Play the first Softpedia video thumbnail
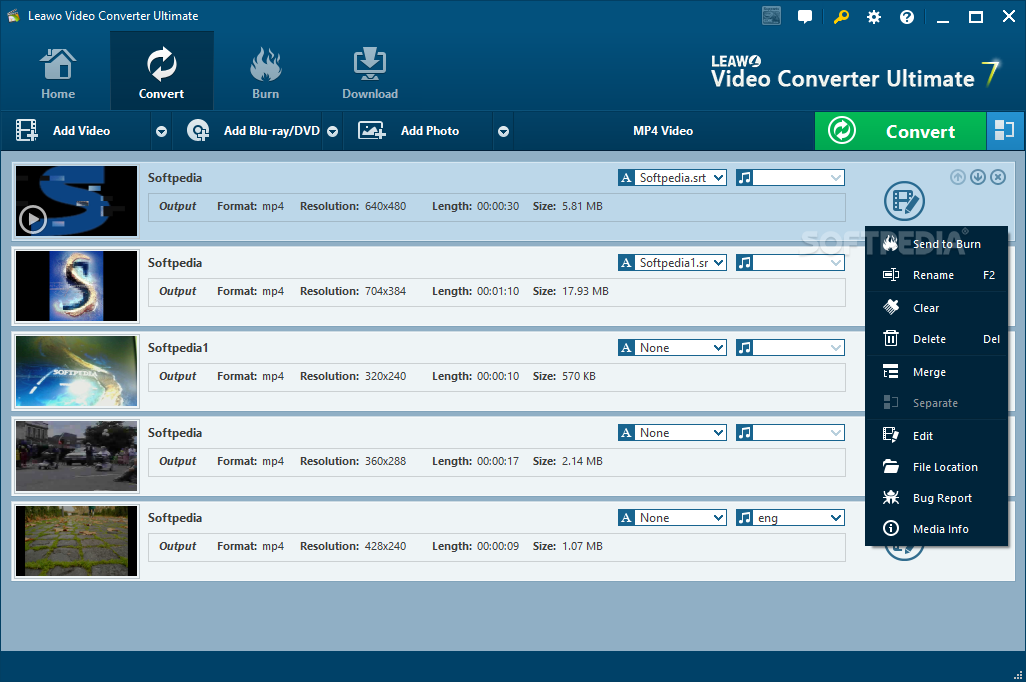 pos(33,219)
